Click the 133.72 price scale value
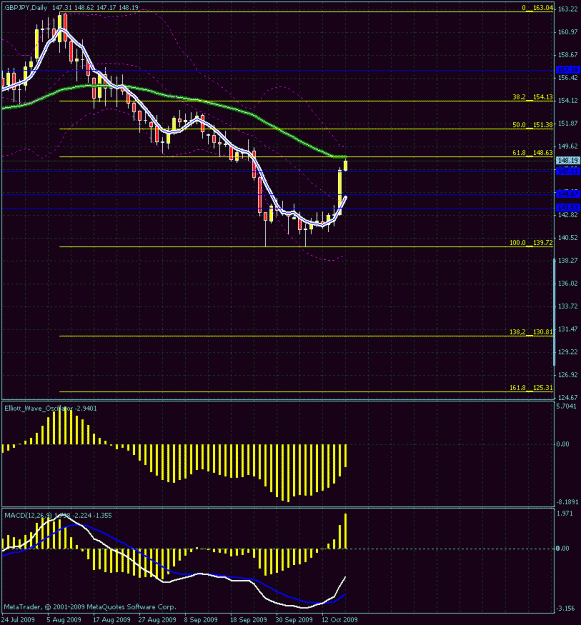 568,306
